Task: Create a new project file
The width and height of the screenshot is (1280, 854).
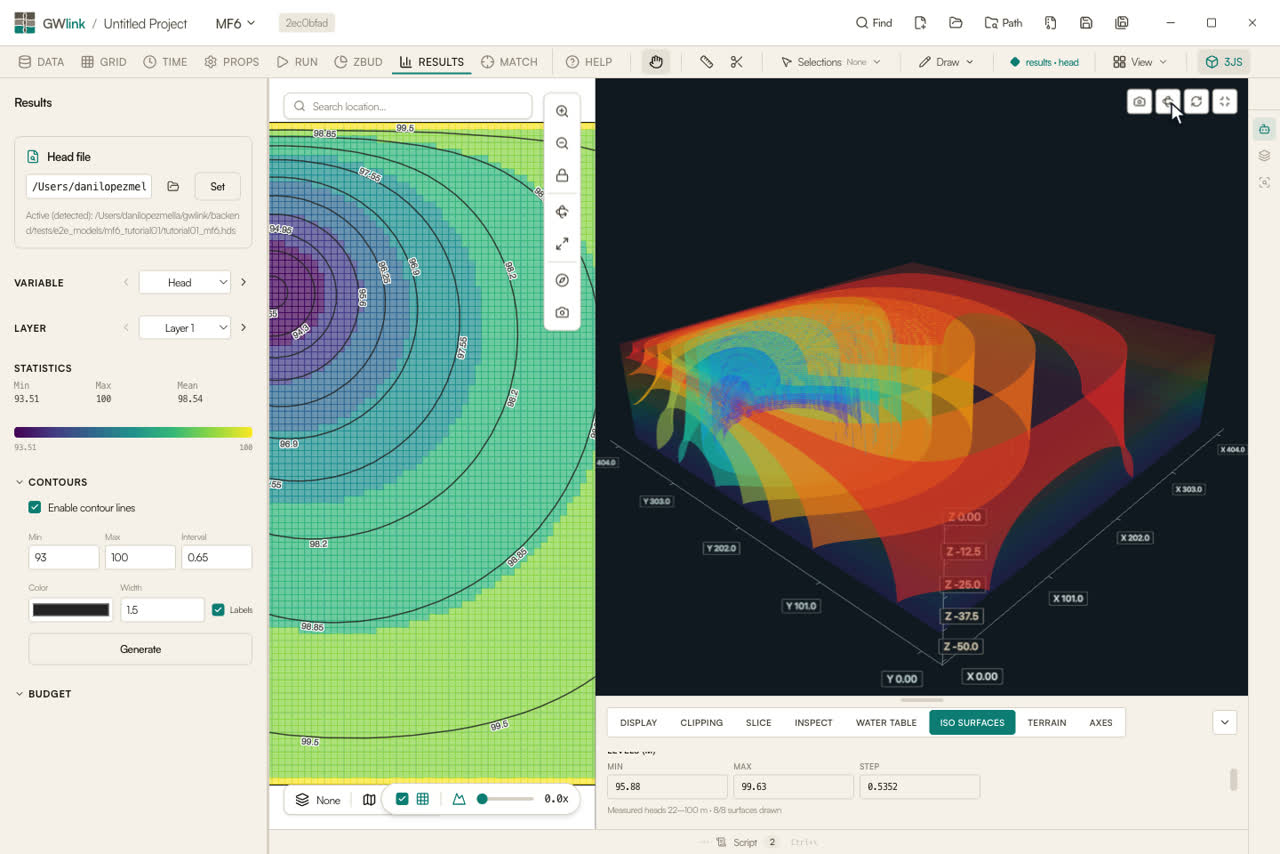Action: (x=920, y=23)
